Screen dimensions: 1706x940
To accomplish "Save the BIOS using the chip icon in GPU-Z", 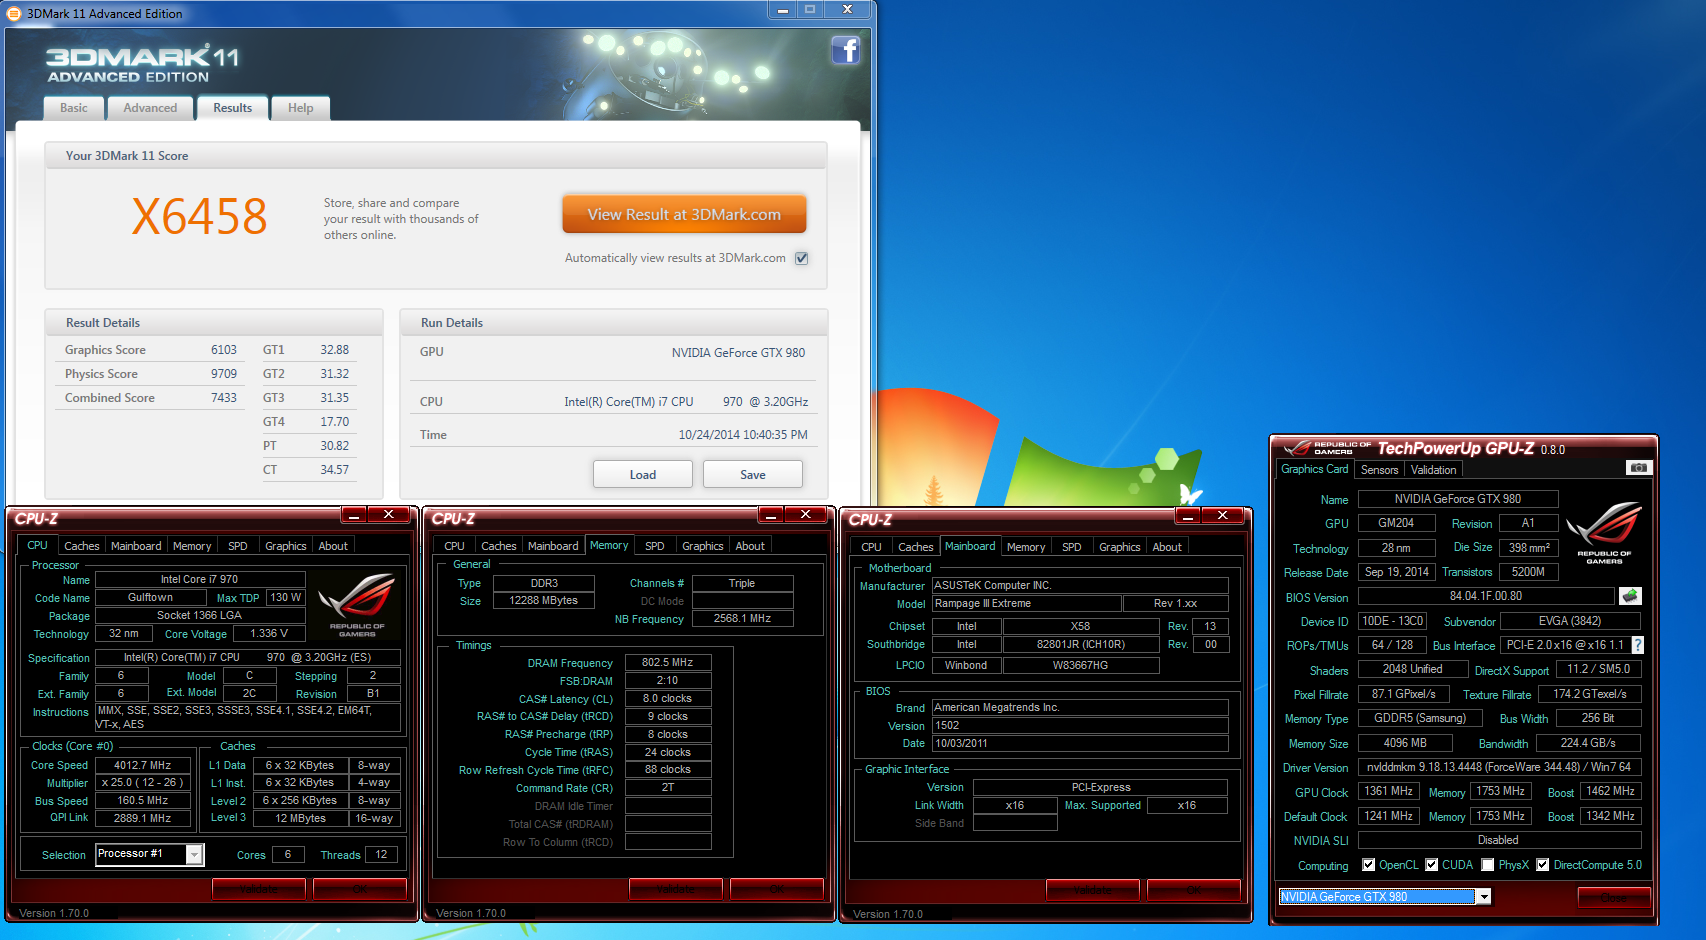I will (x=1630, y=596).
